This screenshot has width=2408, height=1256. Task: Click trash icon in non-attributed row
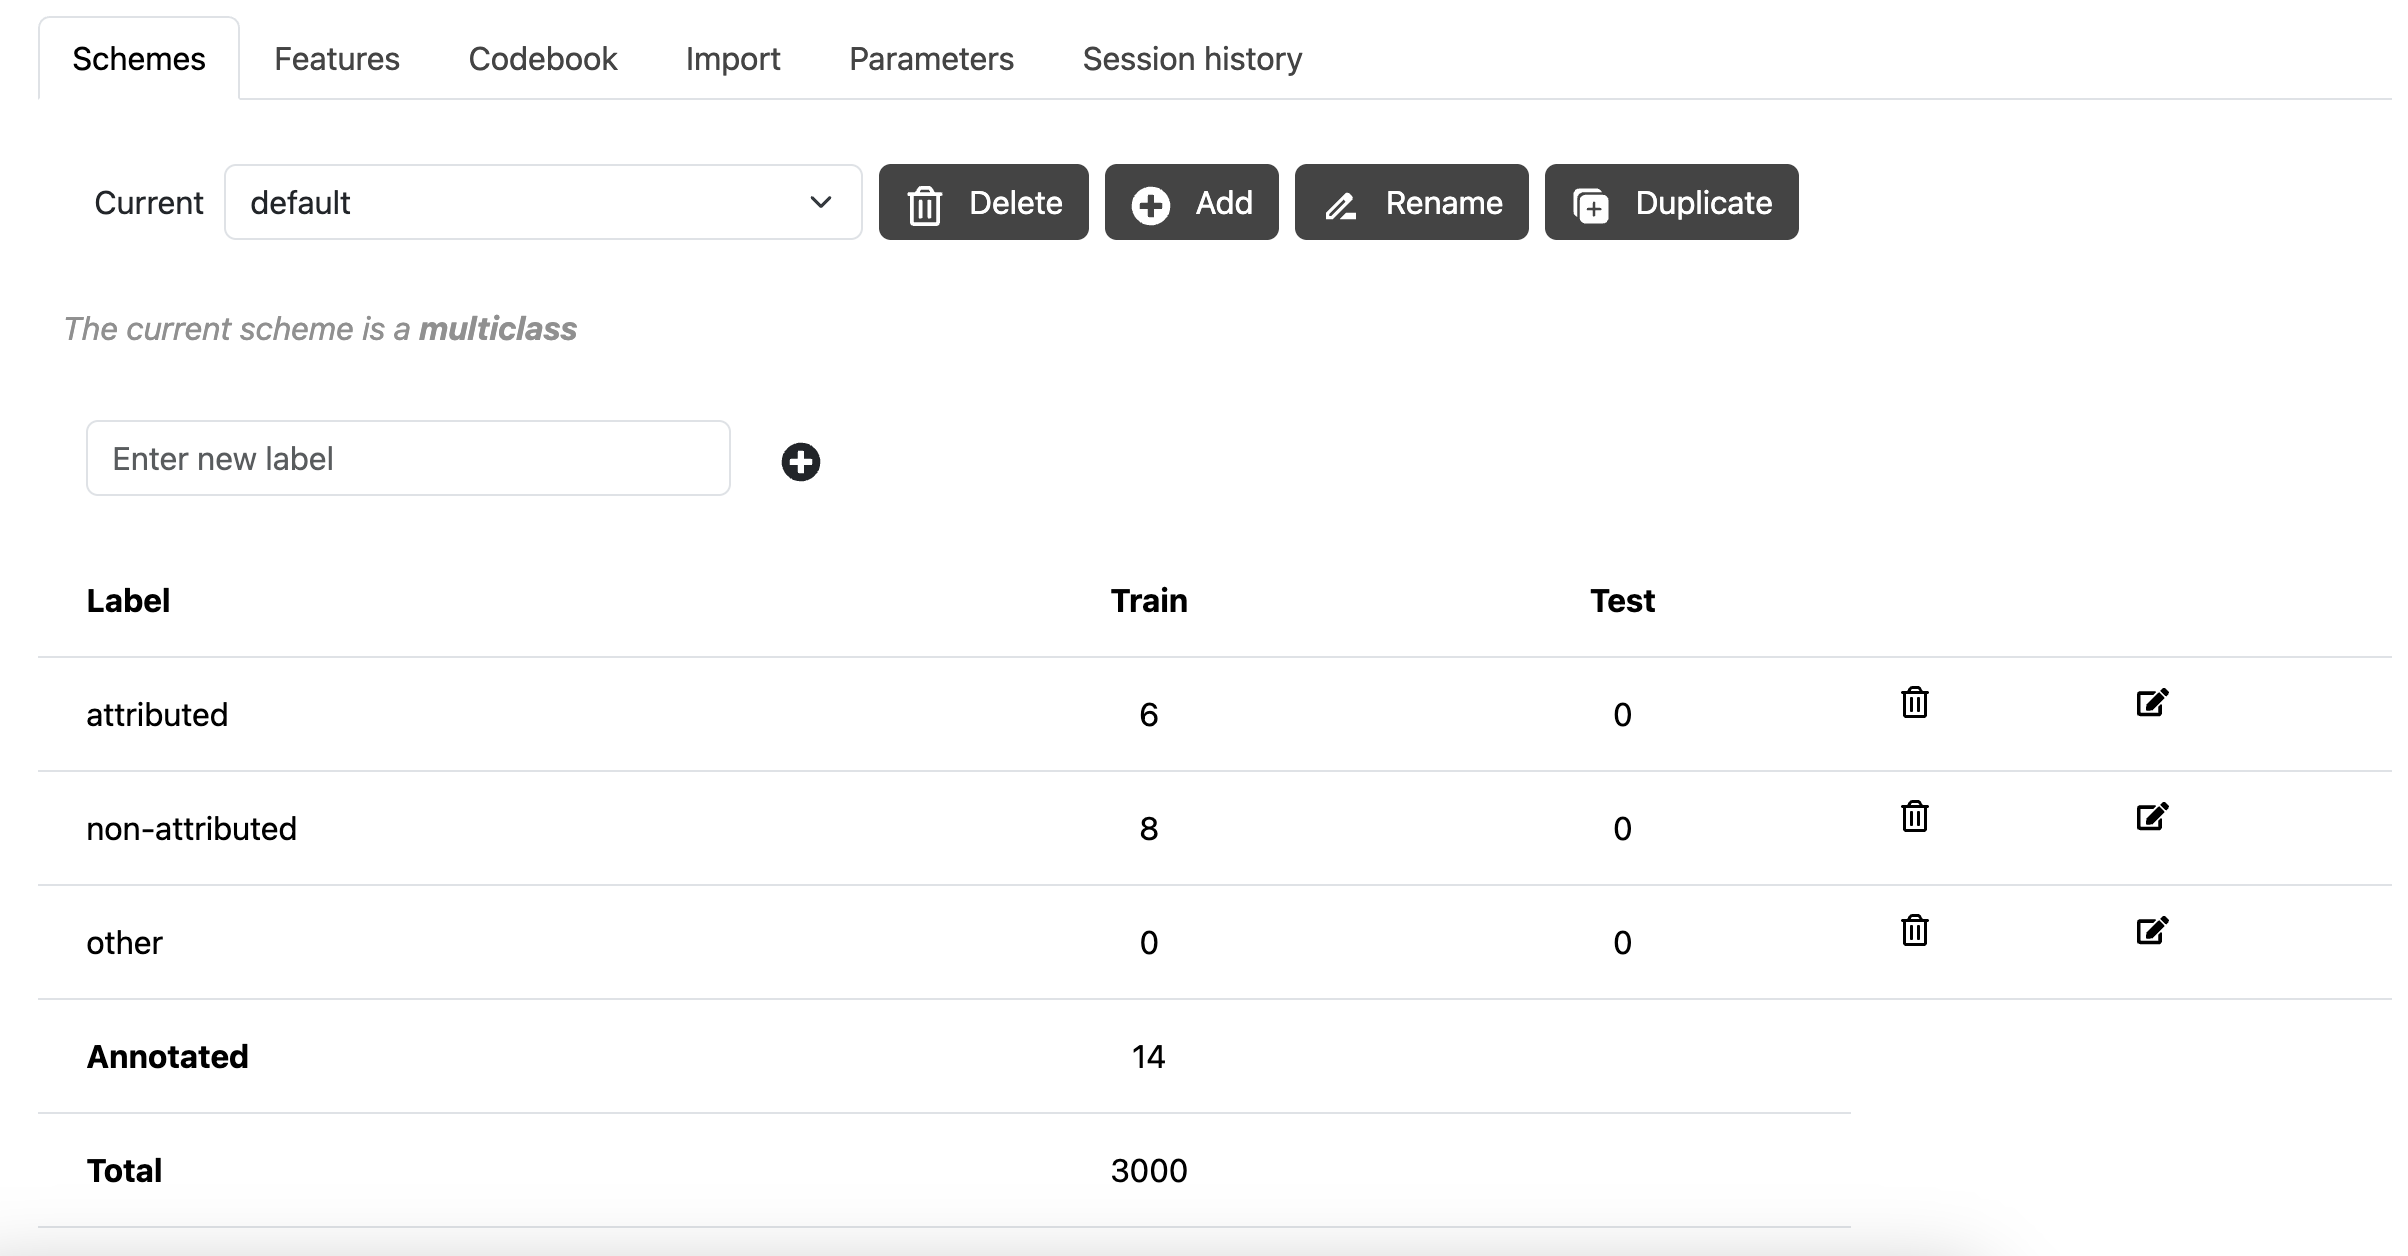coord(1914,816)
